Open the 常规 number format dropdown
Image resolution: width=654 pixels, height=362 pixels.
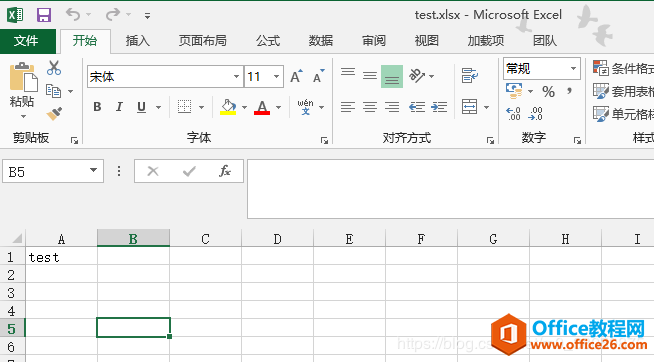click(x=574, y=69)
